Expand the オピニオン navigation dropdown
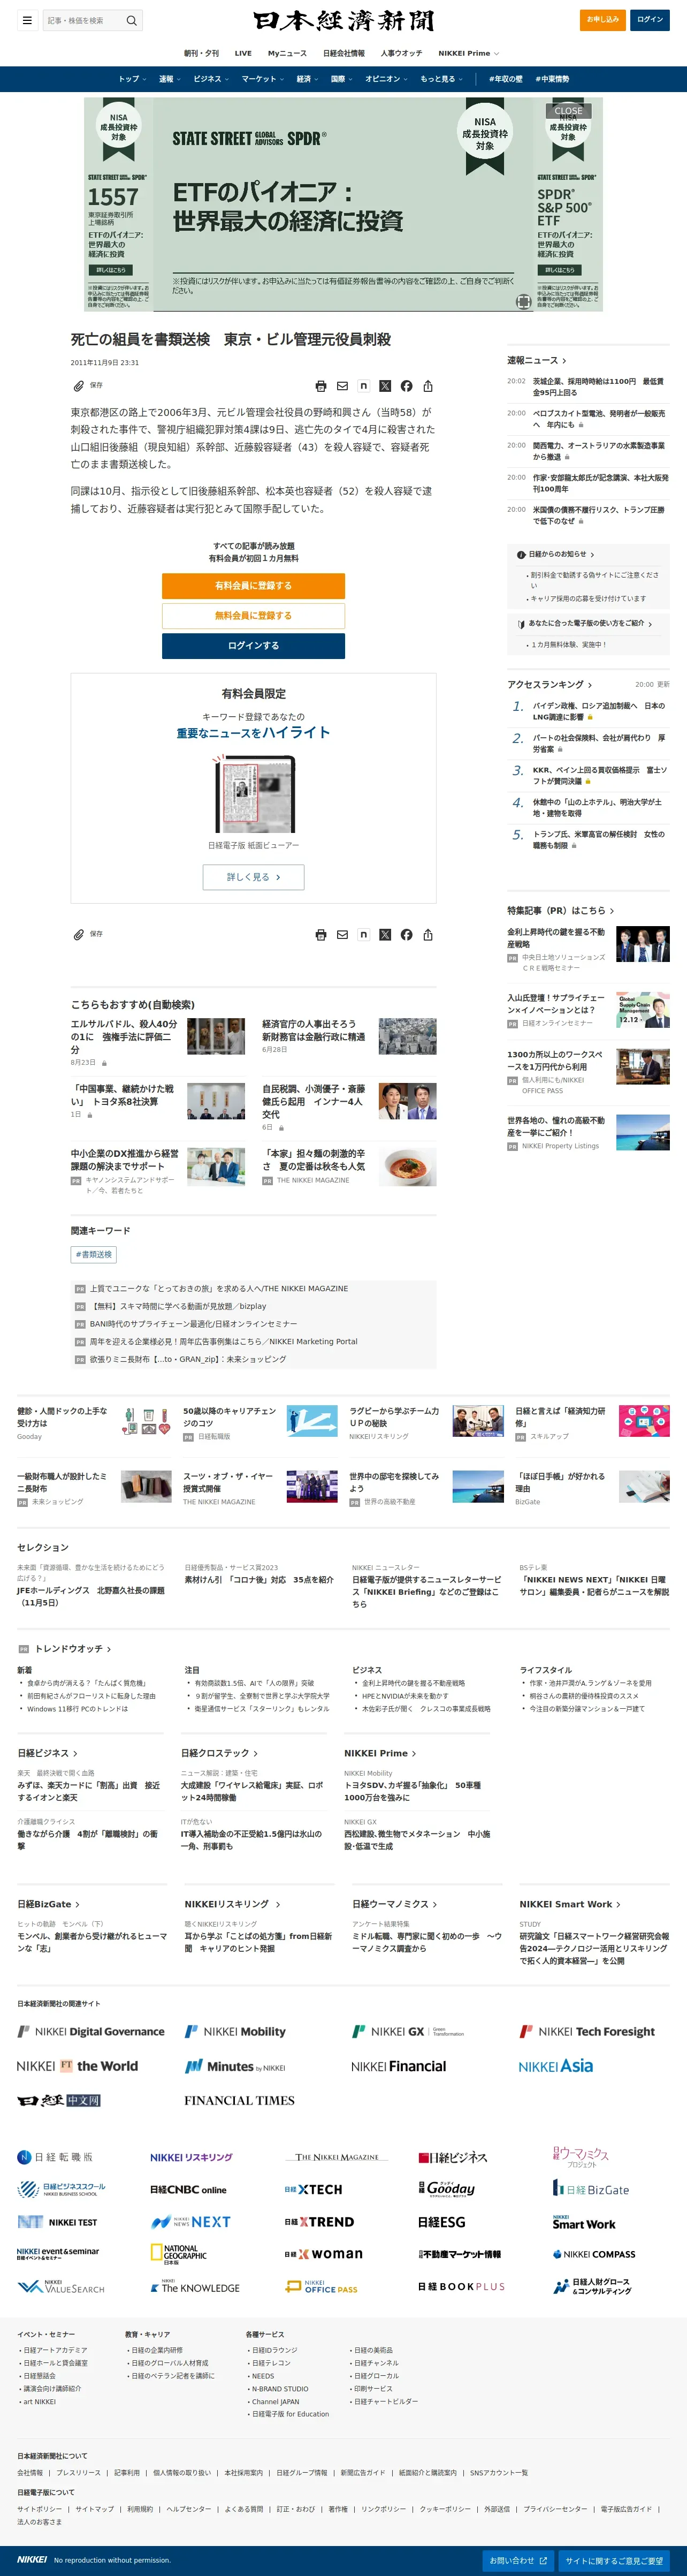687x2576 pixels. pyautogui.click(x=386, y=79)
